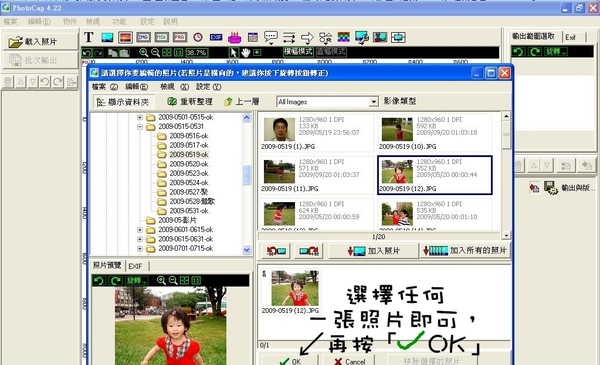Click the zoom-out magnifier on black toolbar

[x=155, y=52]
